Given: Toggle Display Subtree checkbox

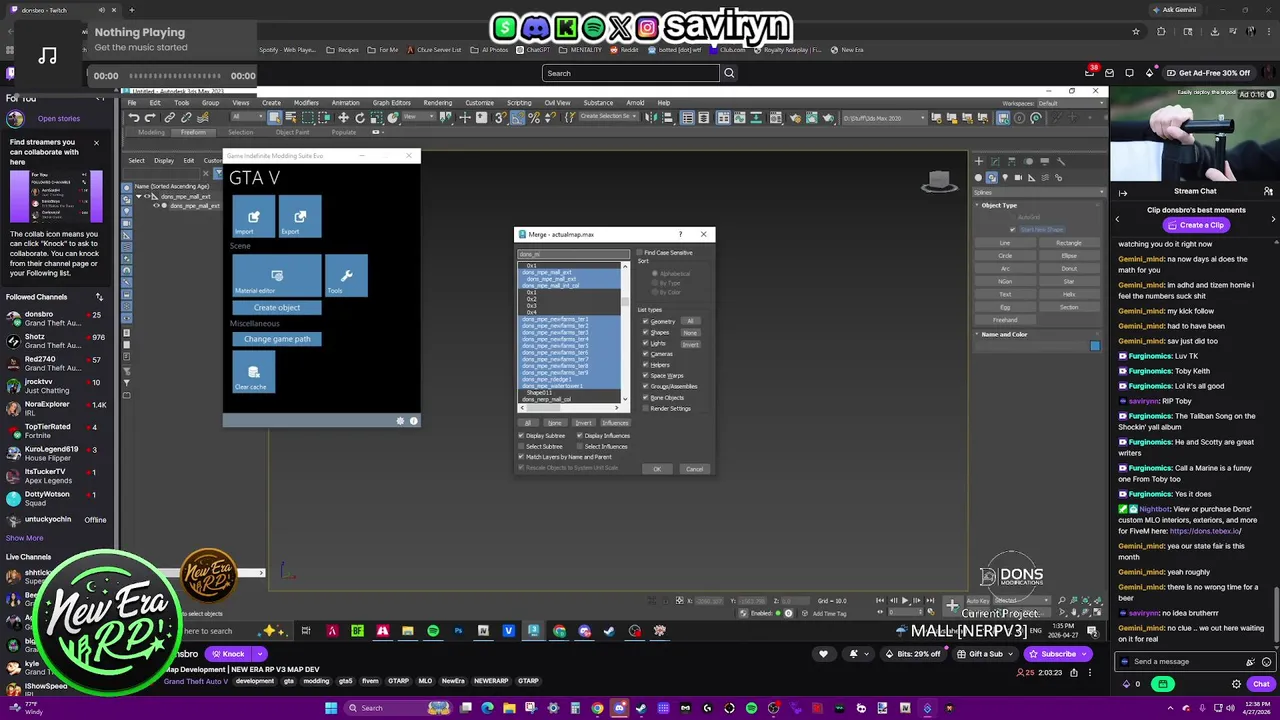Looking at the screenshot, I should tap(521, 436).
